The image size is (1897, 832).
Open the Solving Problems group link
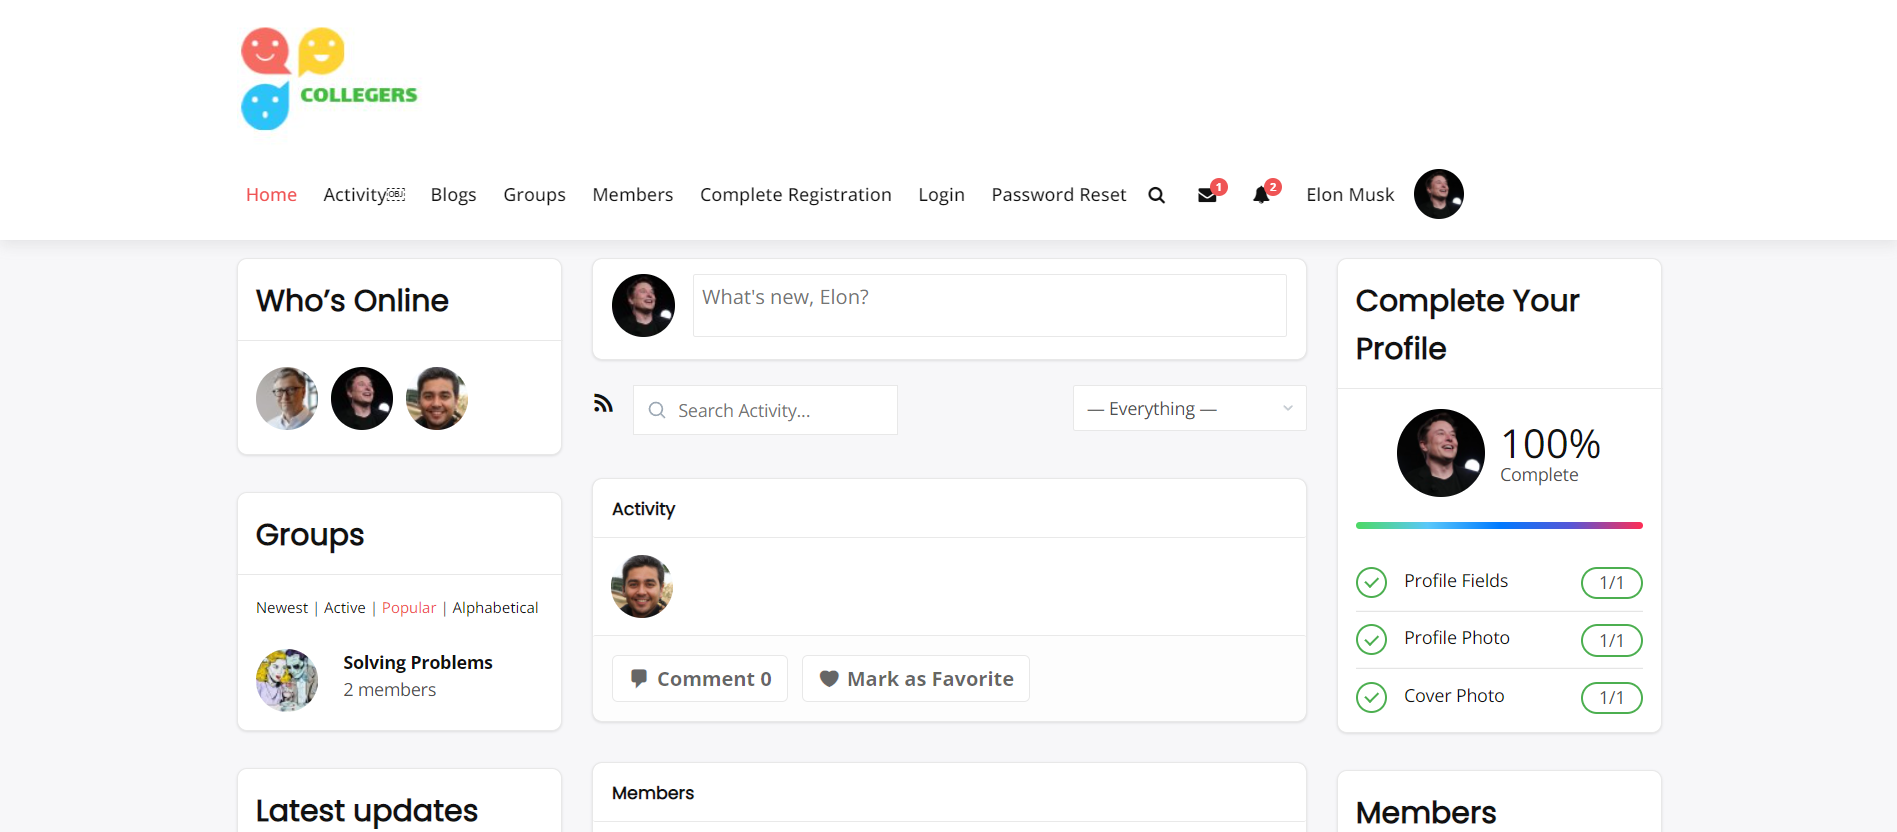point(417,663)
